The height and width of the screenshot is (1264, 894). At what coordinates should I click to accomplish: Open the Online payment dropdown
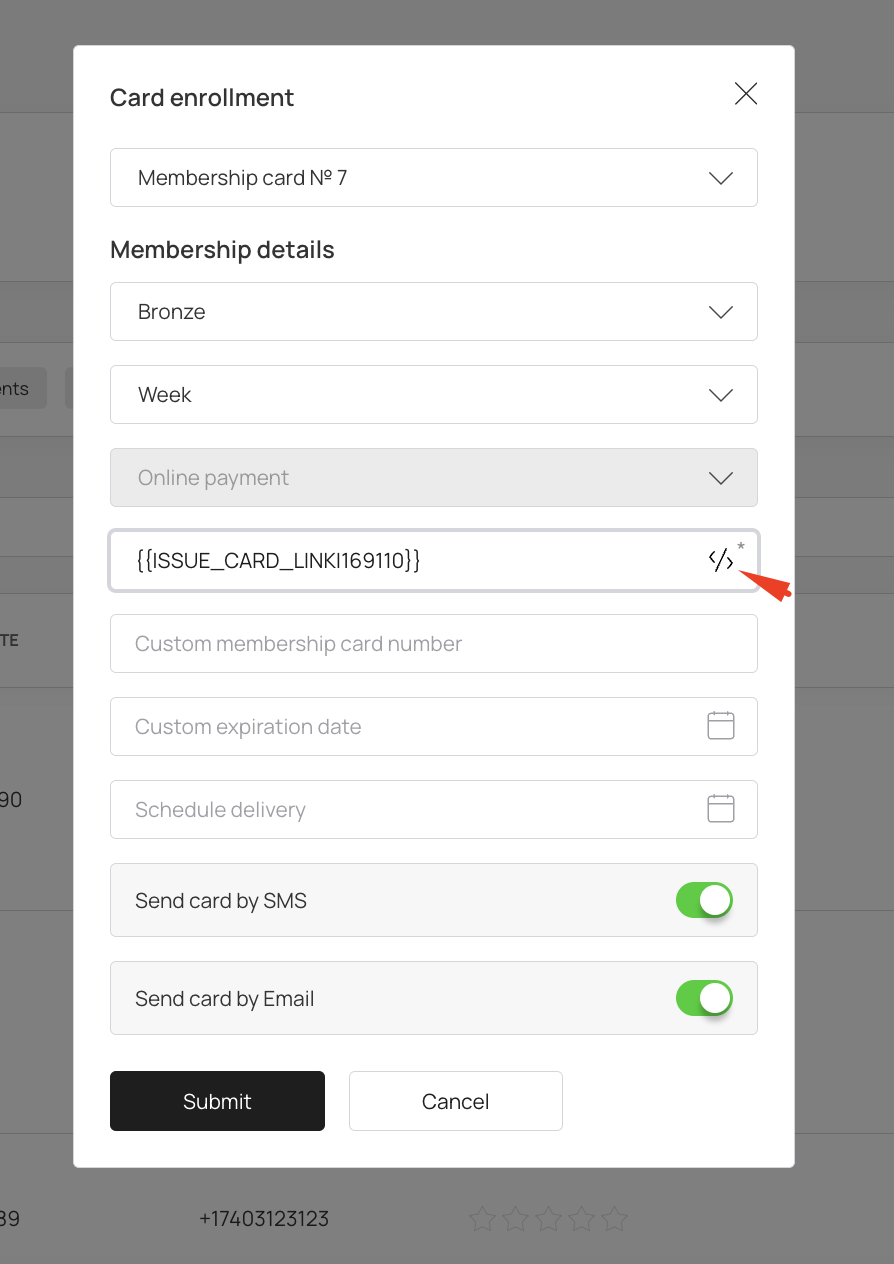434,478
